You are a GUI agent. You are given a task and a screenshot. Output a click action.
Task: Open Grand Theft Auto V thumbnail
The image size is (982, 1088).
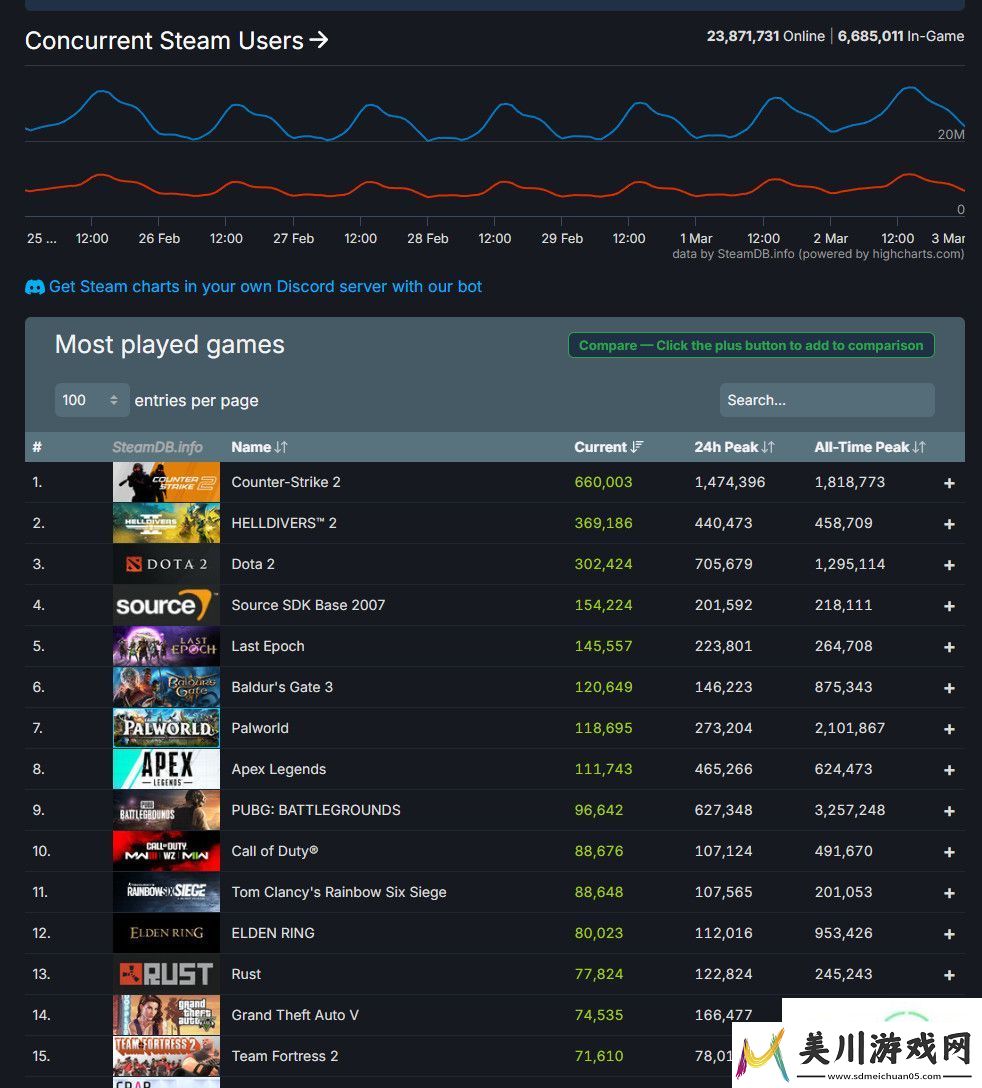[167, 1014]
